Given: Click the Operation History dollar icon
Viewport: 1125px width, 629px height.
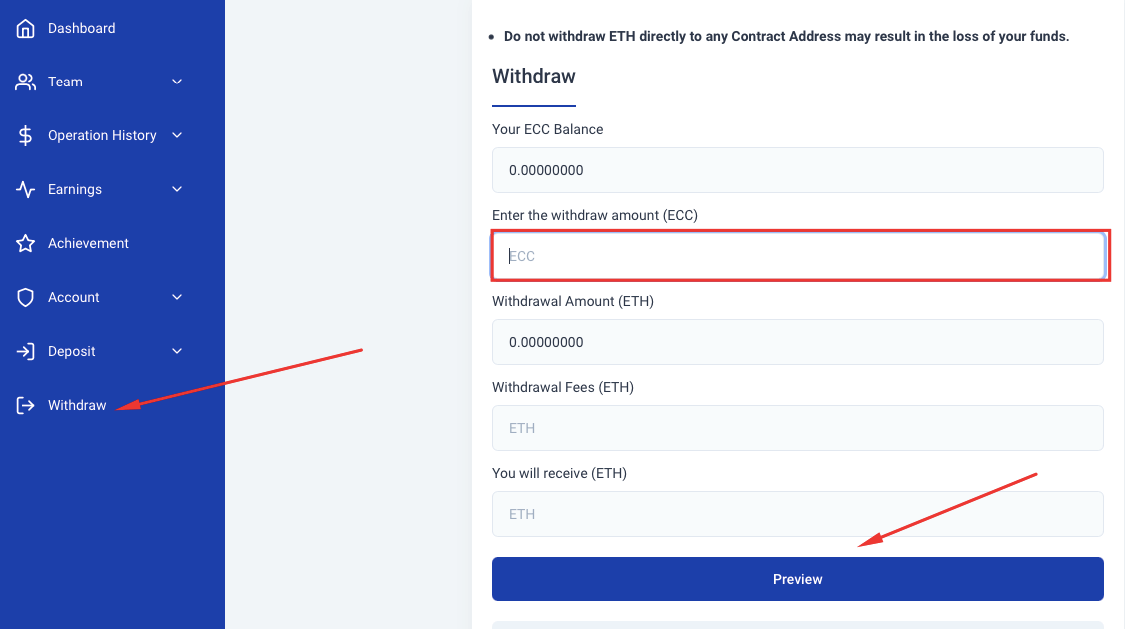Looking at the screenshot, I should (x=25, y=135).
